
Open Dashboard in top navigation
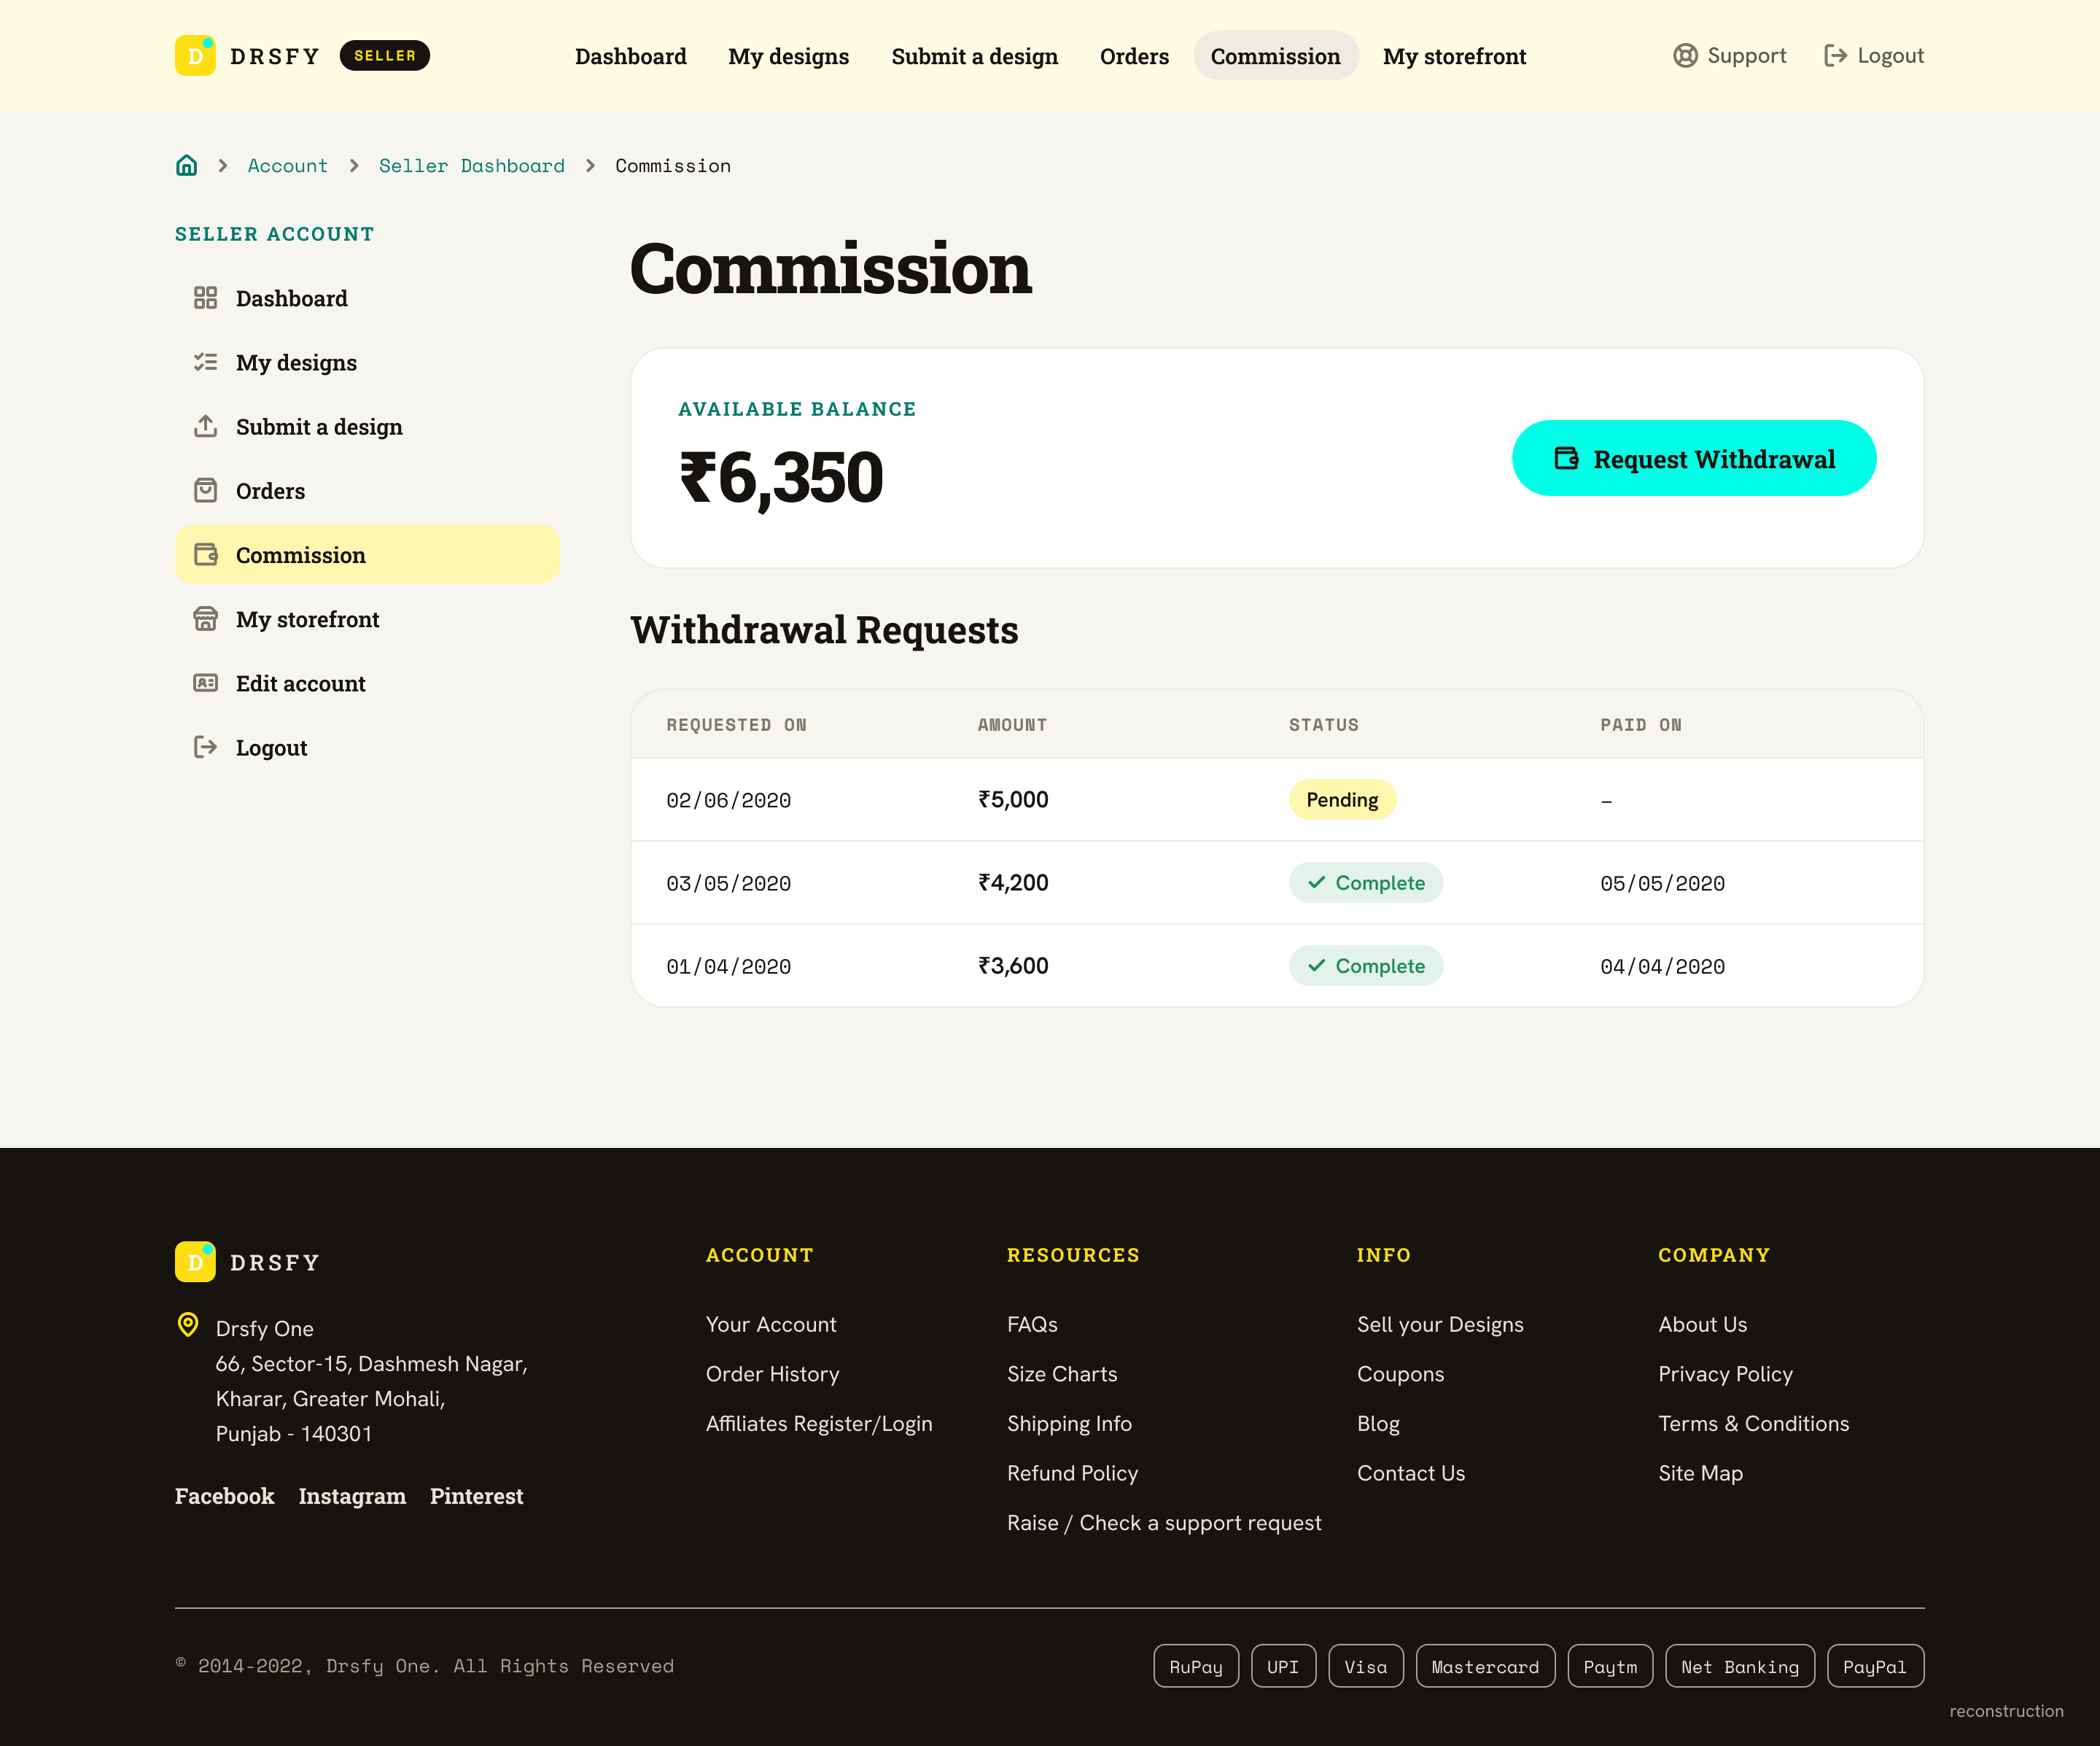(x=631, y=56)
